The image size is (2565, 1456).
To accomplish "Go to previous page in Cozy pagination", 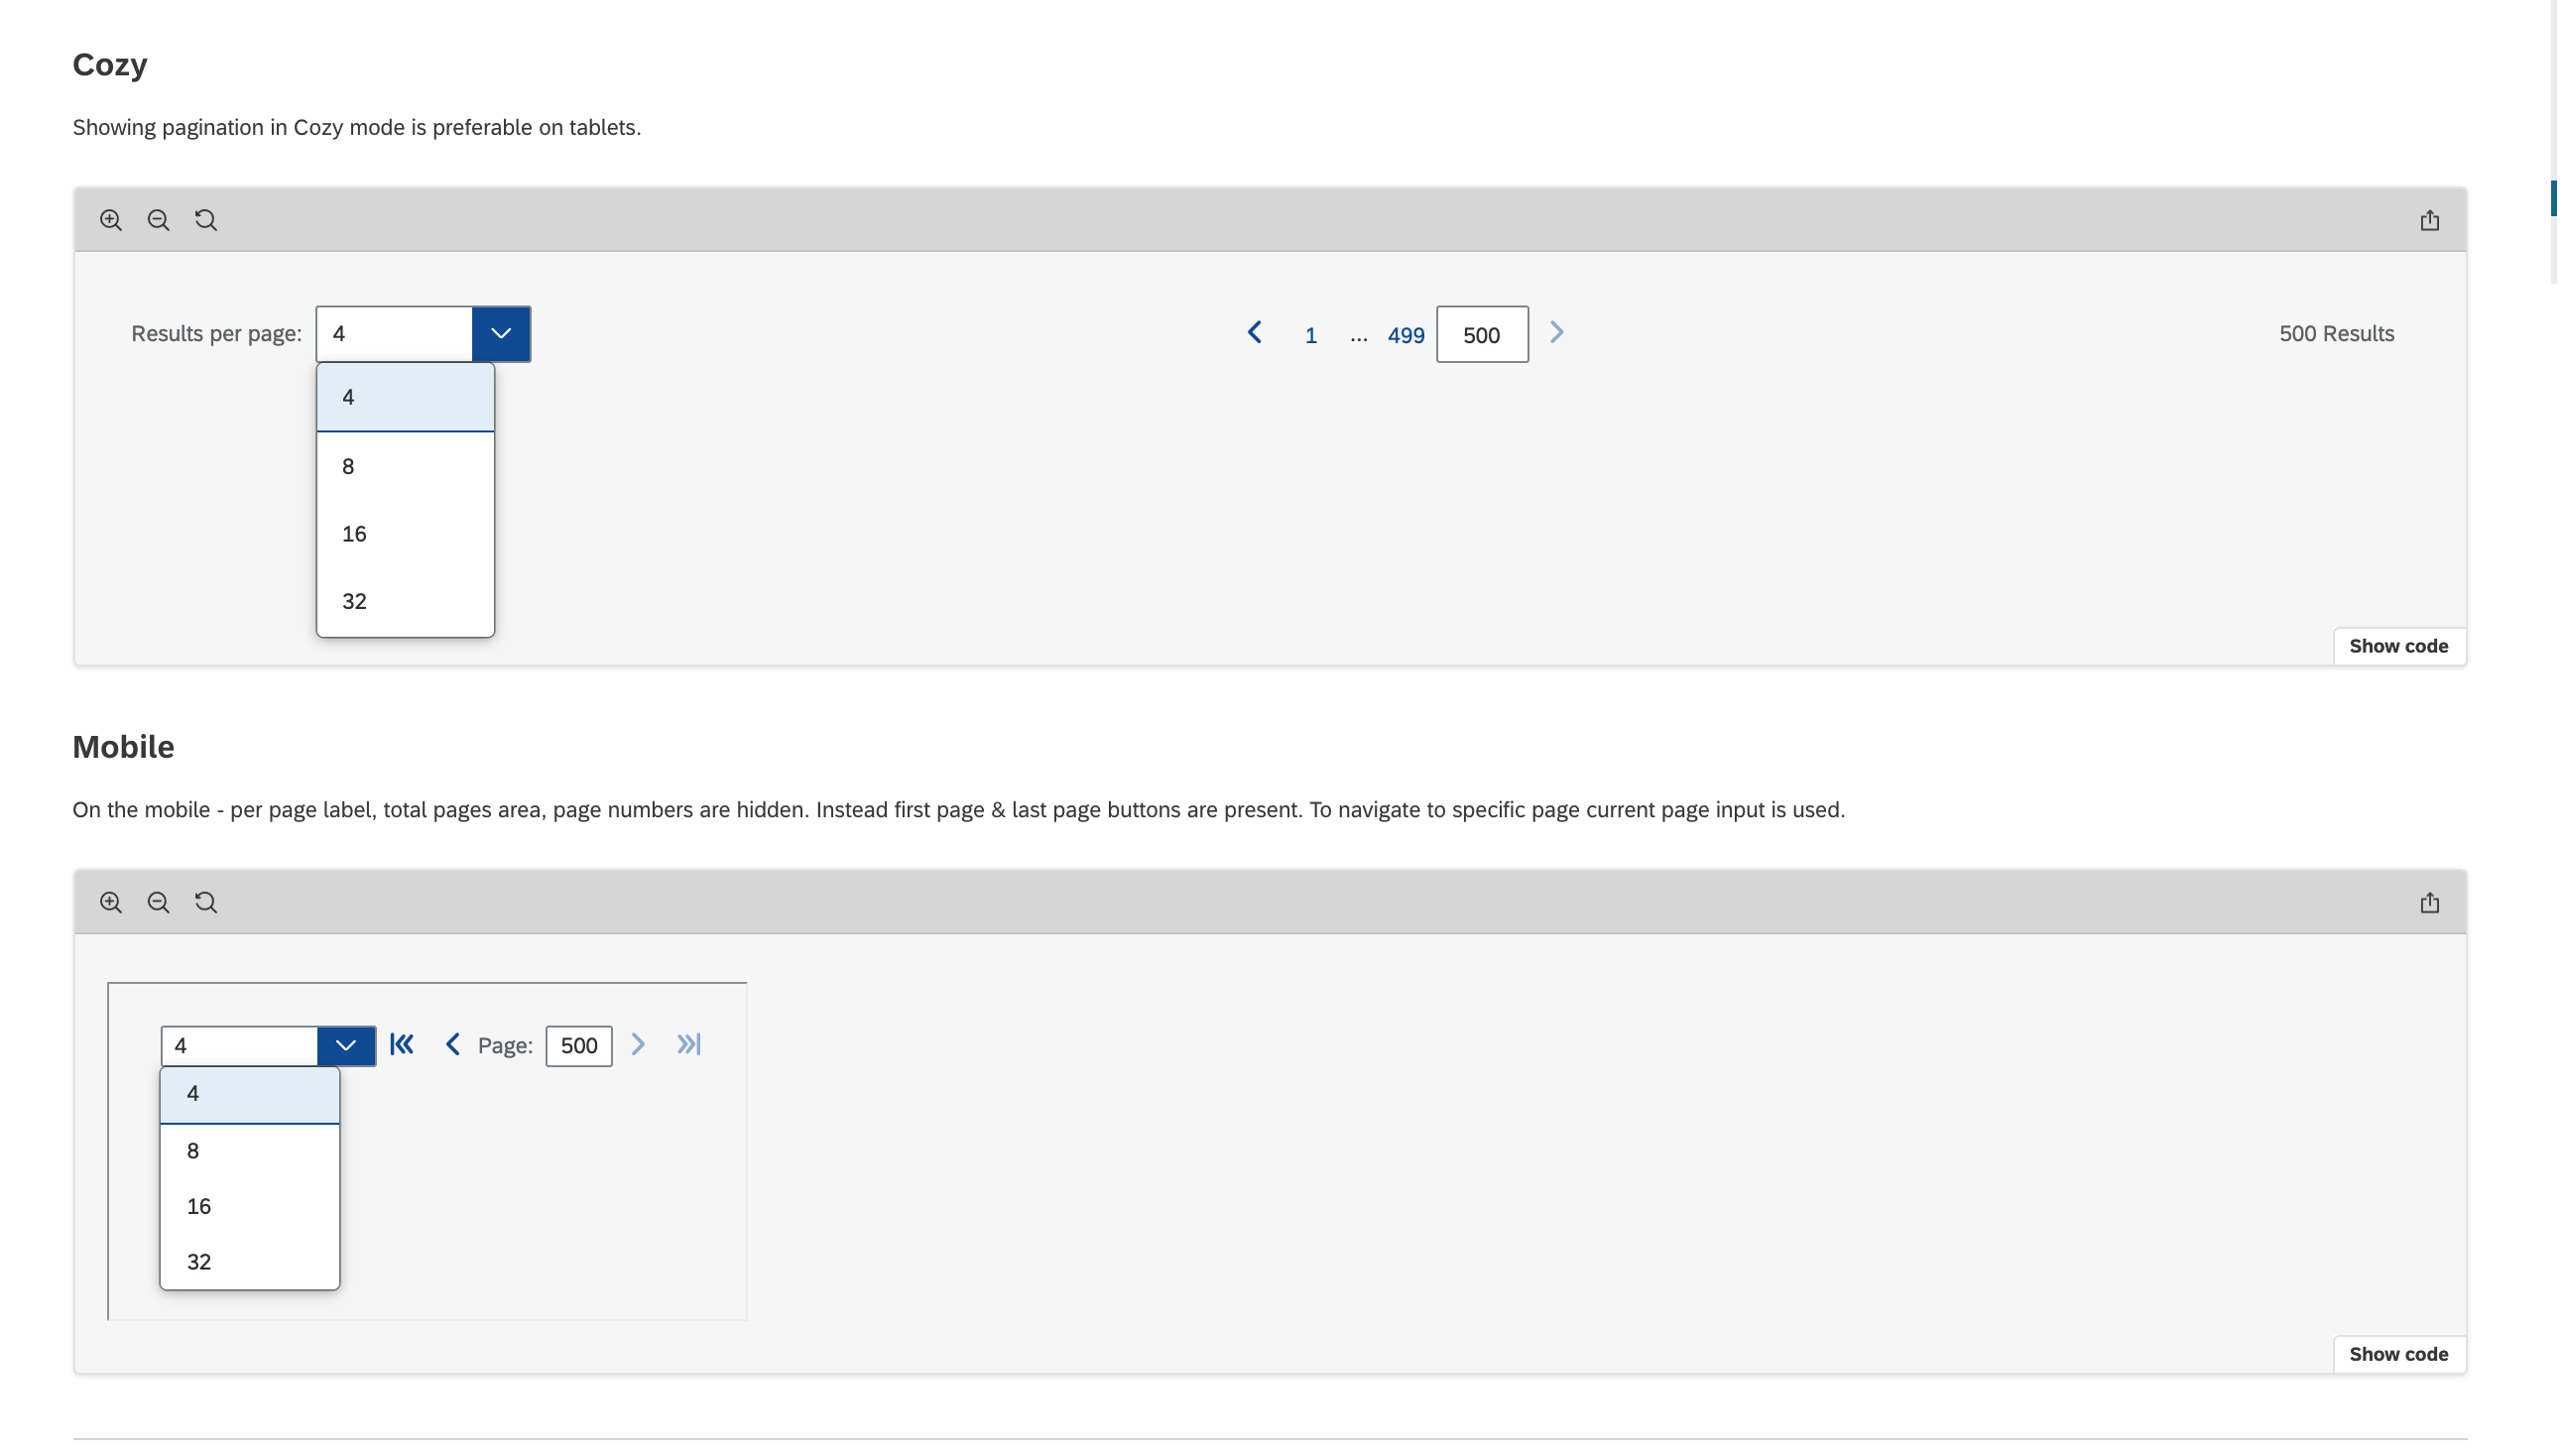I will tap(1255, 333).
